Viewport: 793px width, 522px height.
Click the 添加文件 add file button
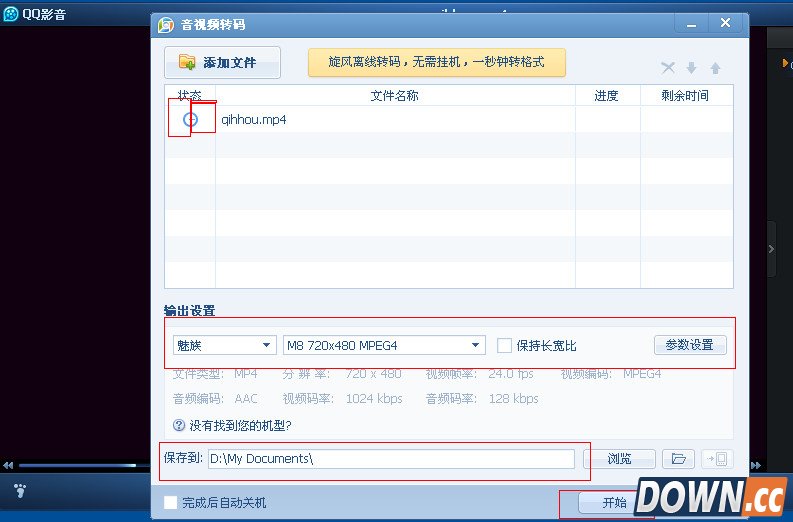(223, 62)
